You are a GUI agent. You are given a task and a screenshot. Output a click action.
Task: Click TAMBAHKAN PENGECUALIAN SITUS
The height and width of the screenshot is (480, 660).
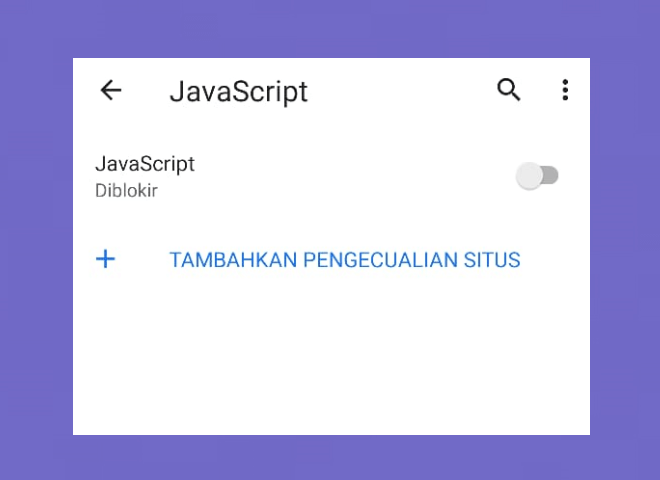point(345,260)
